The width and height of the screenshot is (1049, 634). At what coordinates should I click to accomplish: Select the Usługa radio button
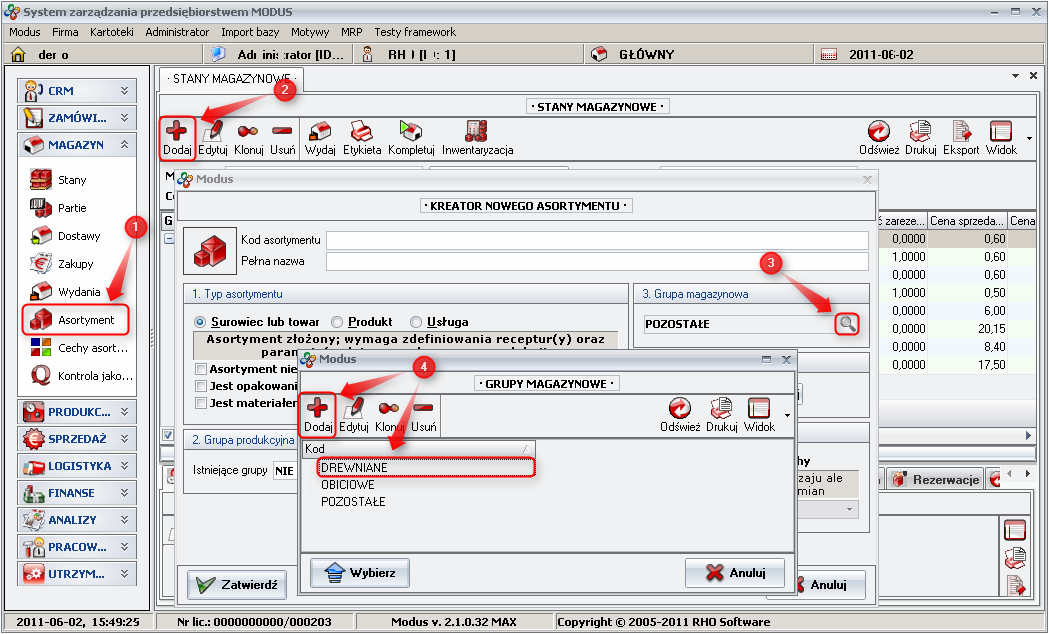pos(417,322)
